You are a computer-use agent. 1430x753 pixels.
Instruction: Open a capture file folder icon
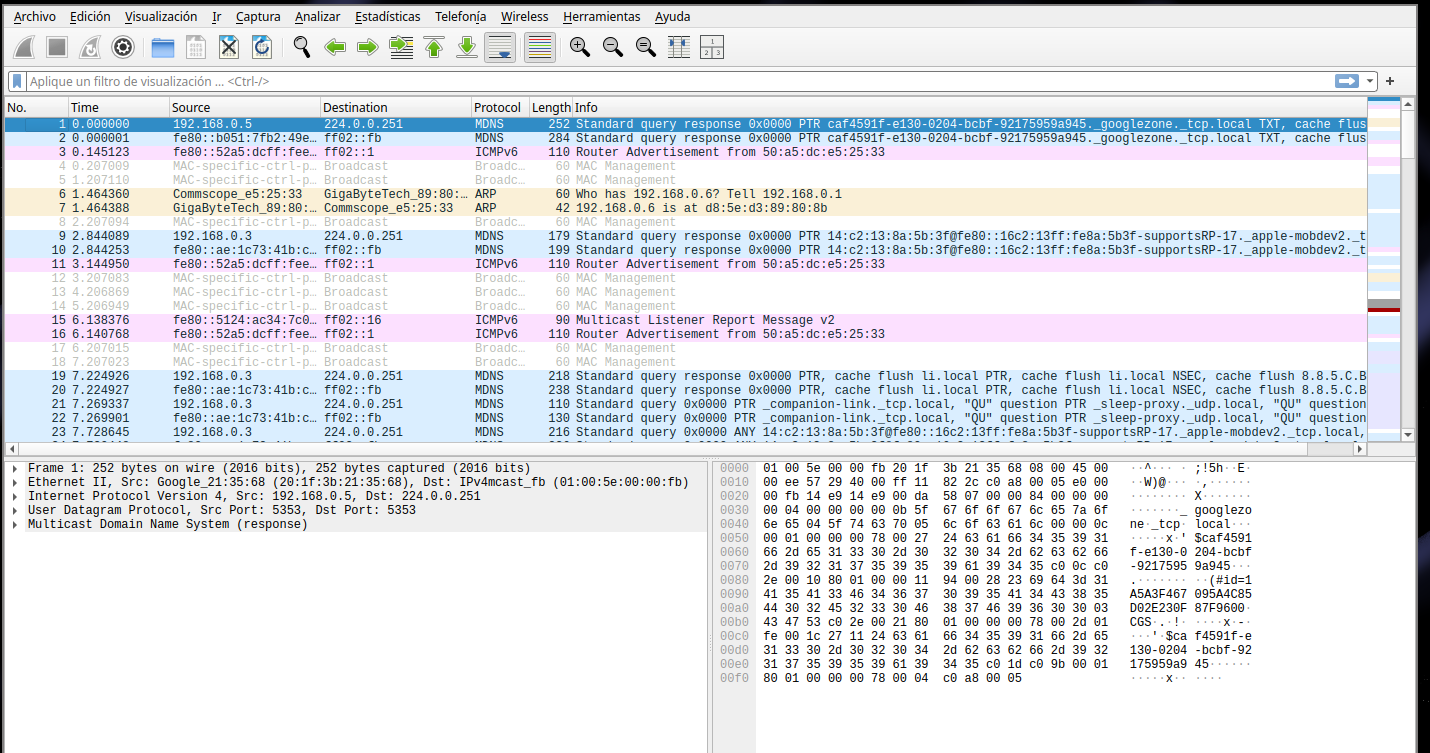[163, 47]
